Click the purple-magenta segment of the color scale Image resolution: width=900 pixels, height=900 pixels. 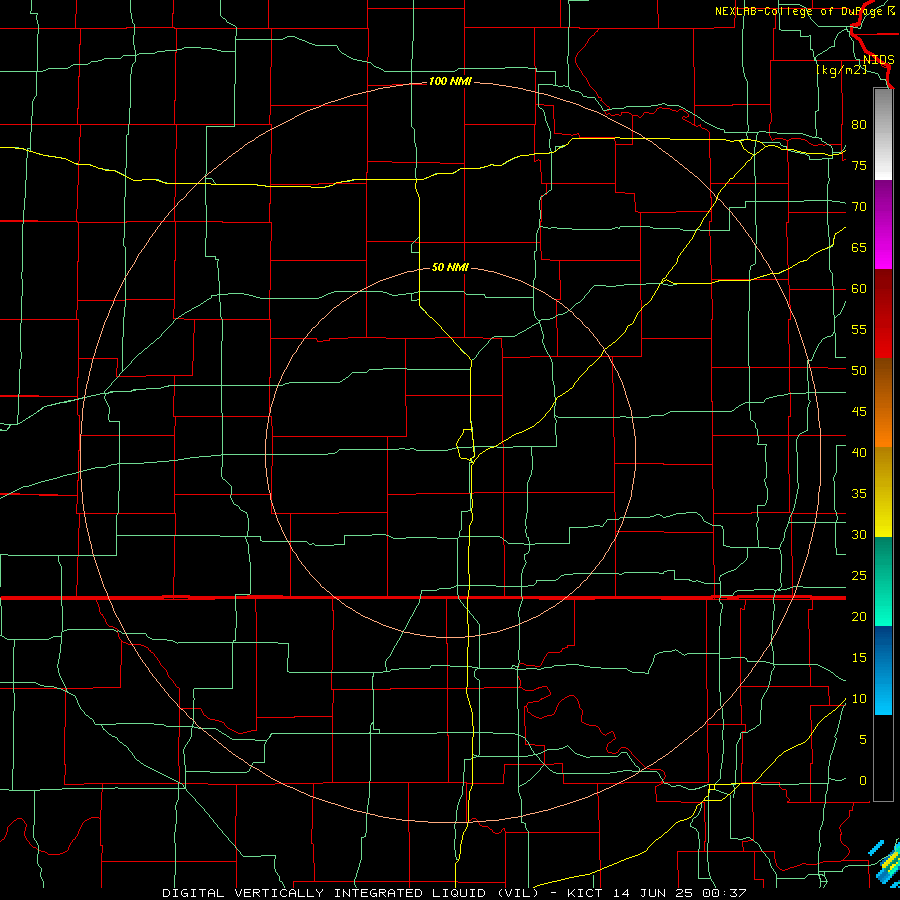[x=883, y=224]
